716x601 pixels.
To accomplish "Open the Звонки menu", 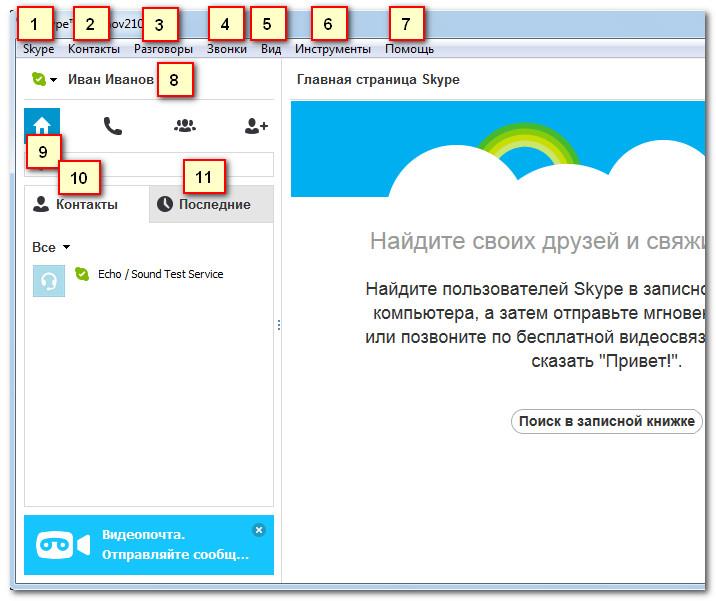I will [x=227, y=49].
